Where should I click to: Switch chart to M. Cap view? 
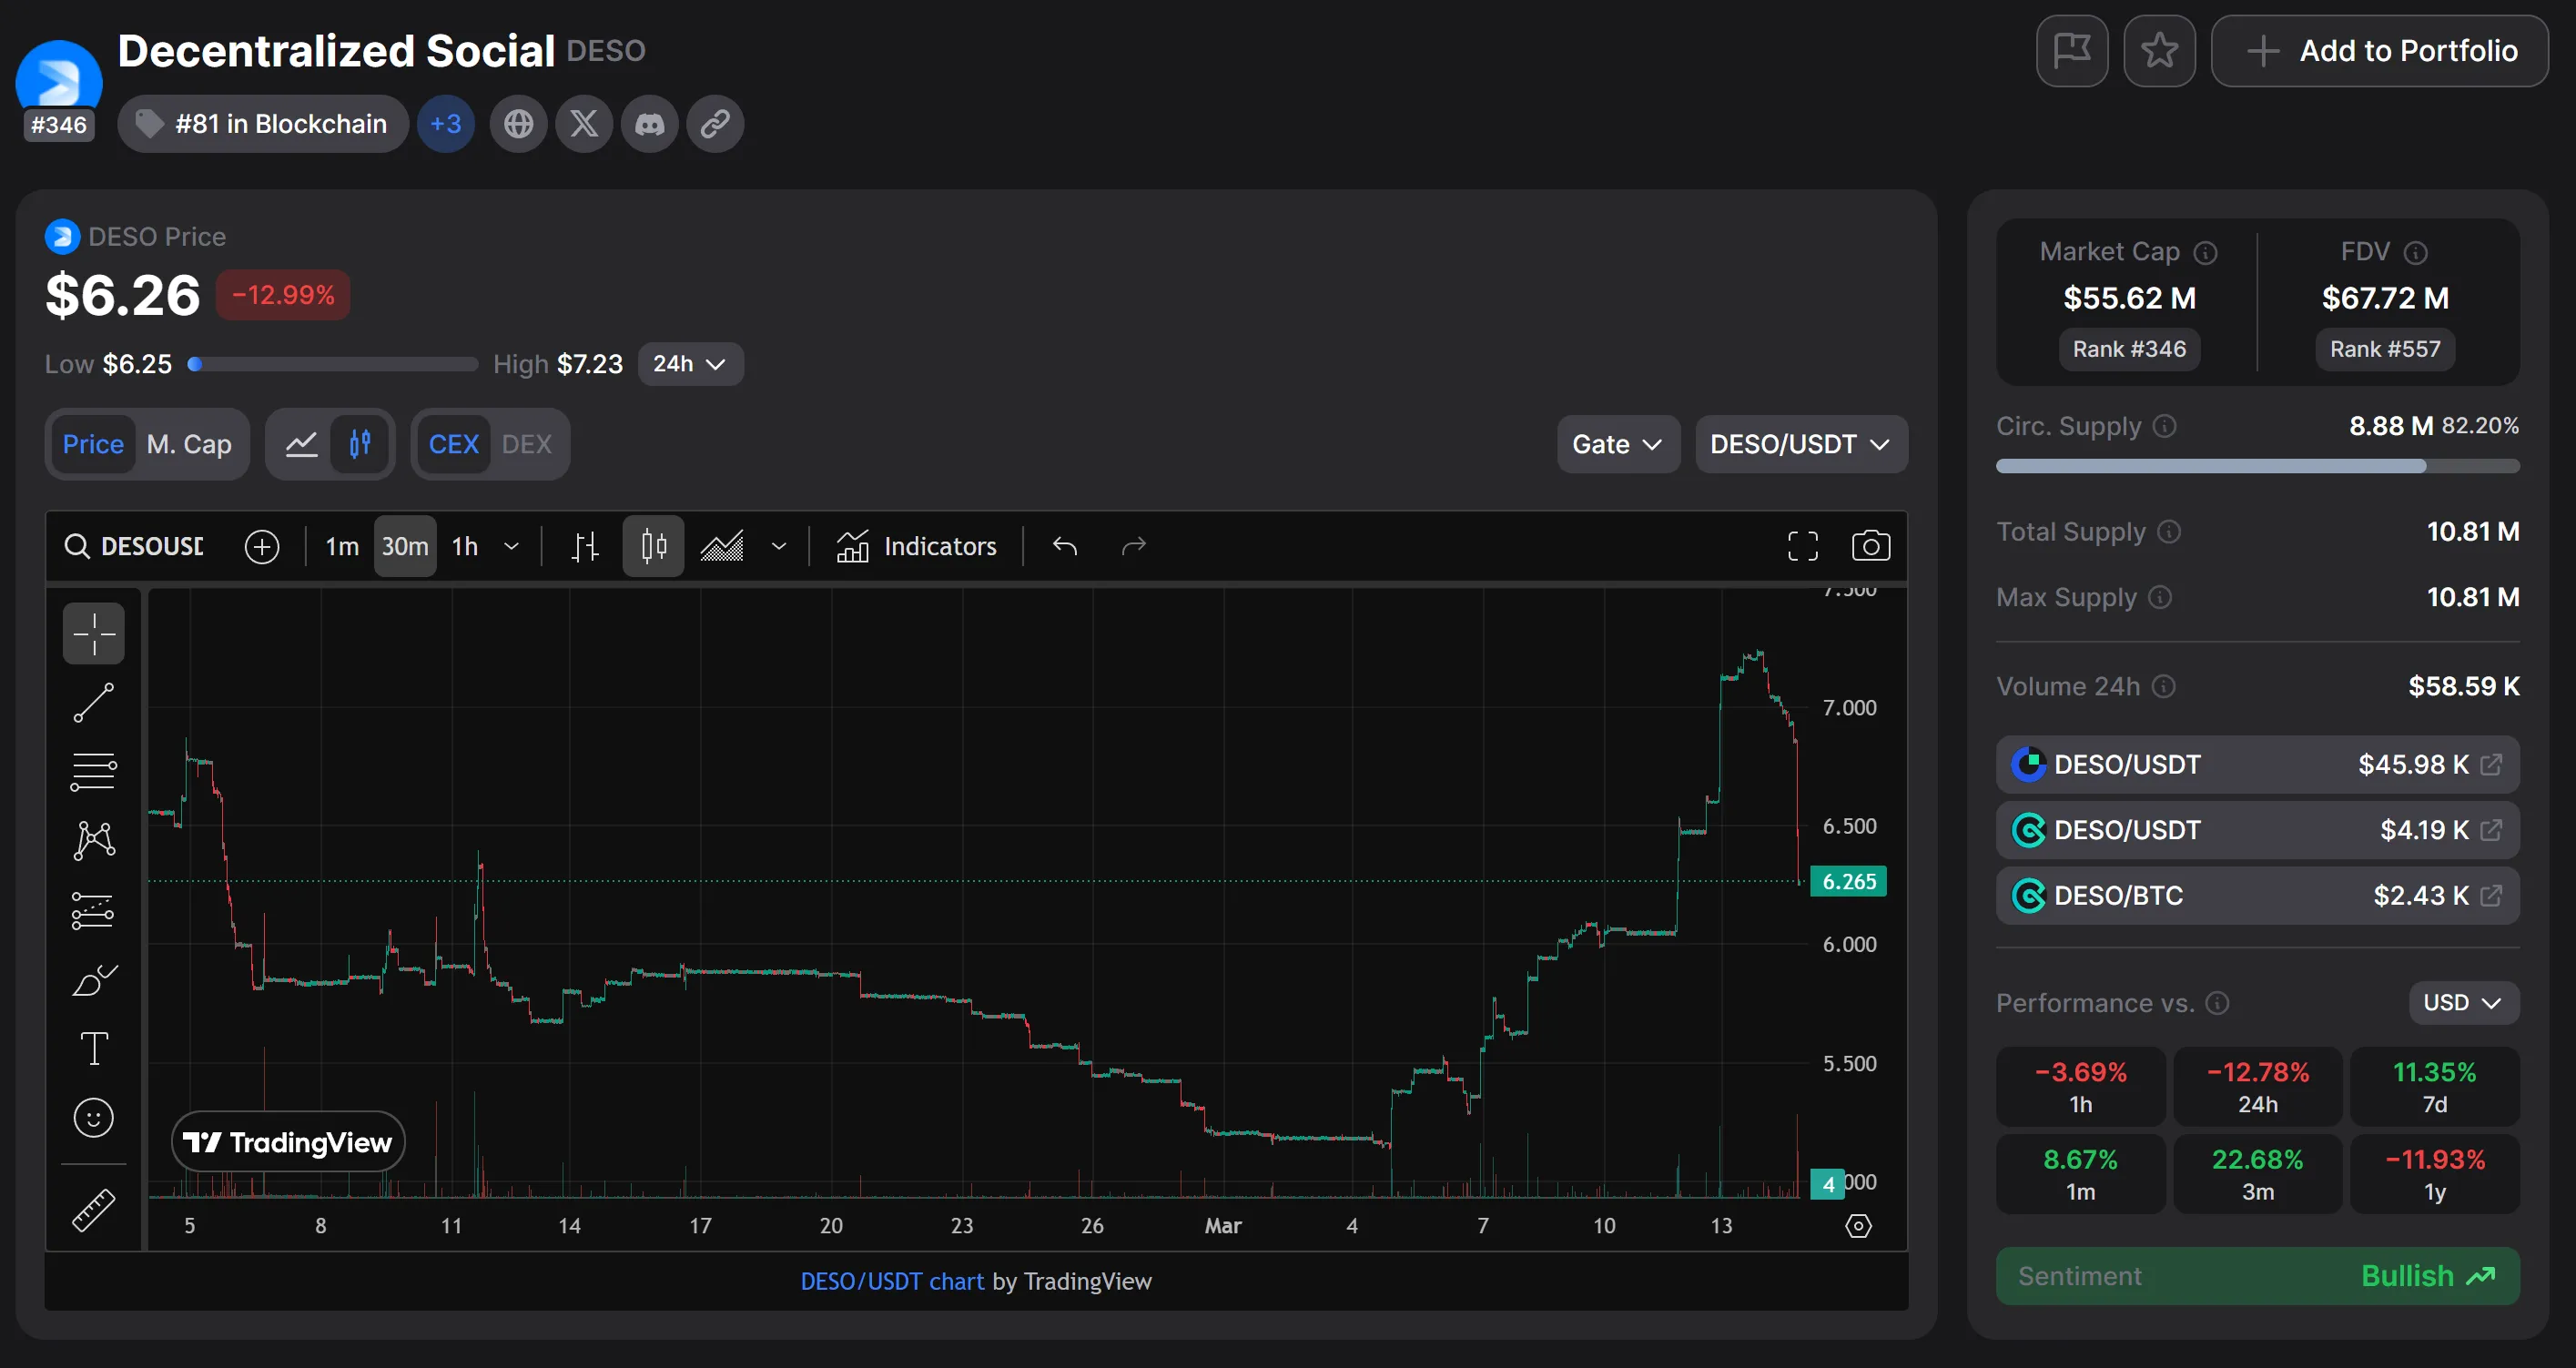pos(189,444)
